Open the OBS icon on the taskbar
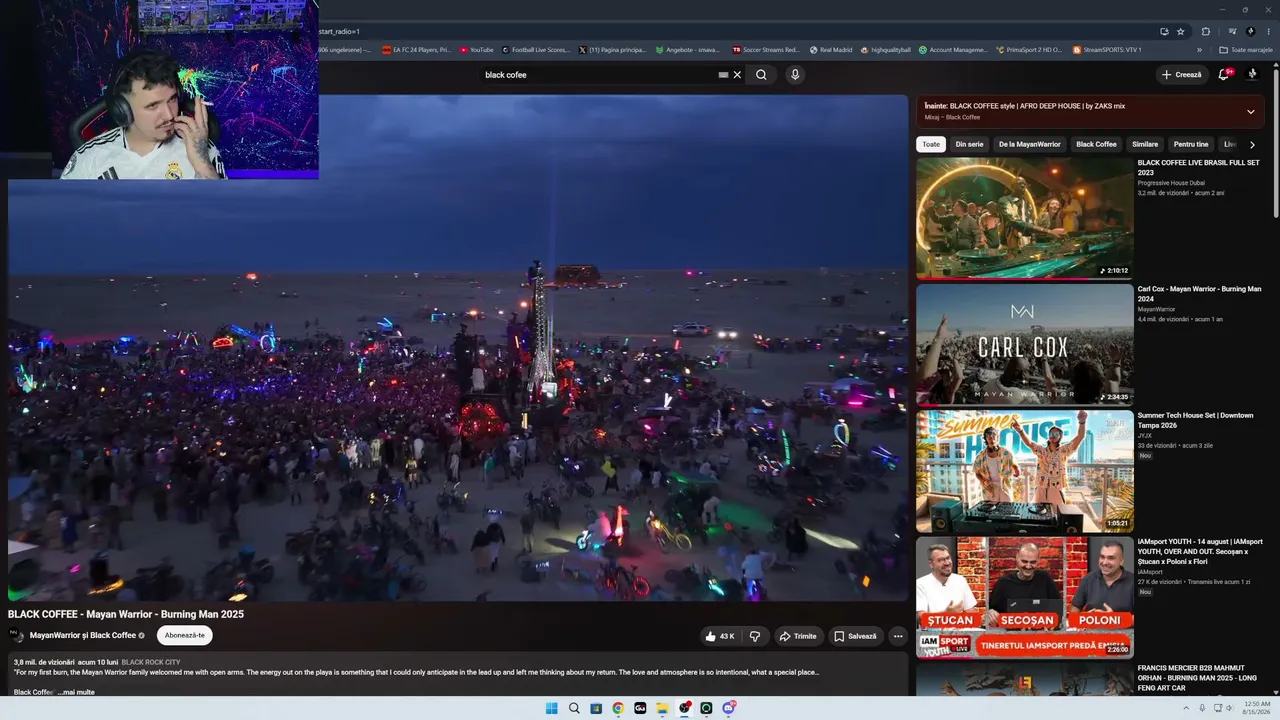 click(x=684, y=708)
